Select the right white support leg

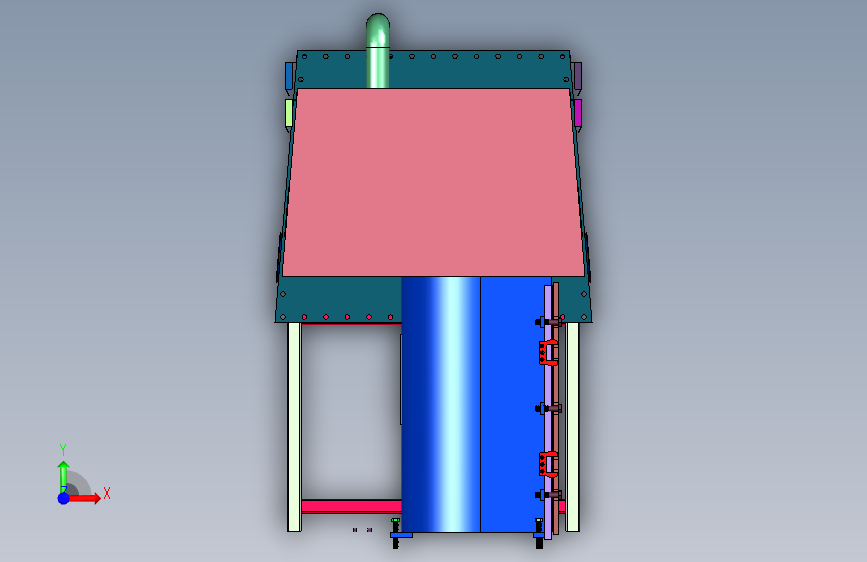(573, 427)
